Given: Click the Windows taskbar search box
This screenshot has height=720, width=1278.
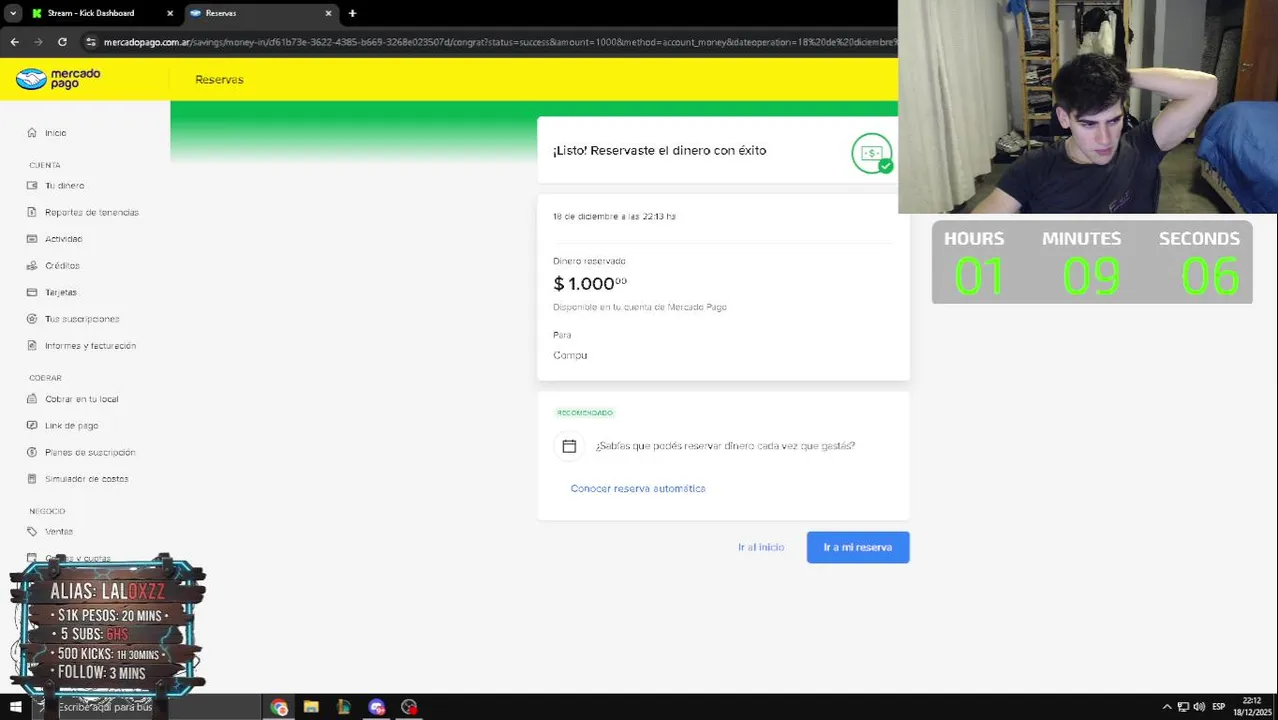Looking at the screenshot, I should (x=145, y=707).
